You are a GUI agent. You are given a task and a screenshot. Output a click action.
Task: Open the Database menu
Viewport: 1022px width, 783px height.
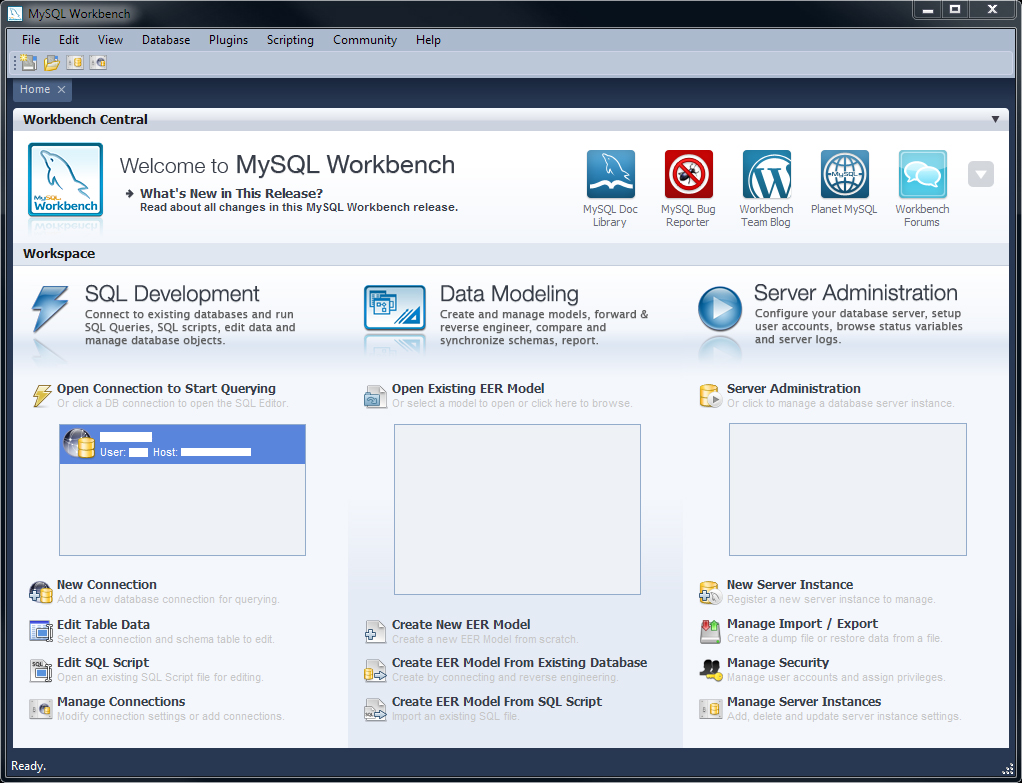click(166, 40)
